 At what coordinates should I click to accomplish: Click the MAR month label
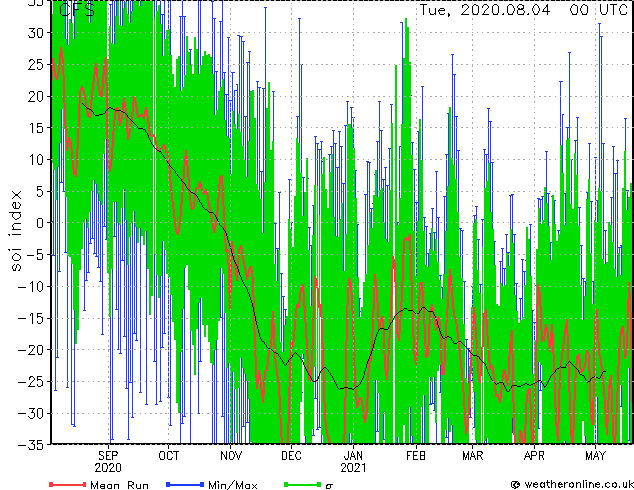click(x=473, y=456)
